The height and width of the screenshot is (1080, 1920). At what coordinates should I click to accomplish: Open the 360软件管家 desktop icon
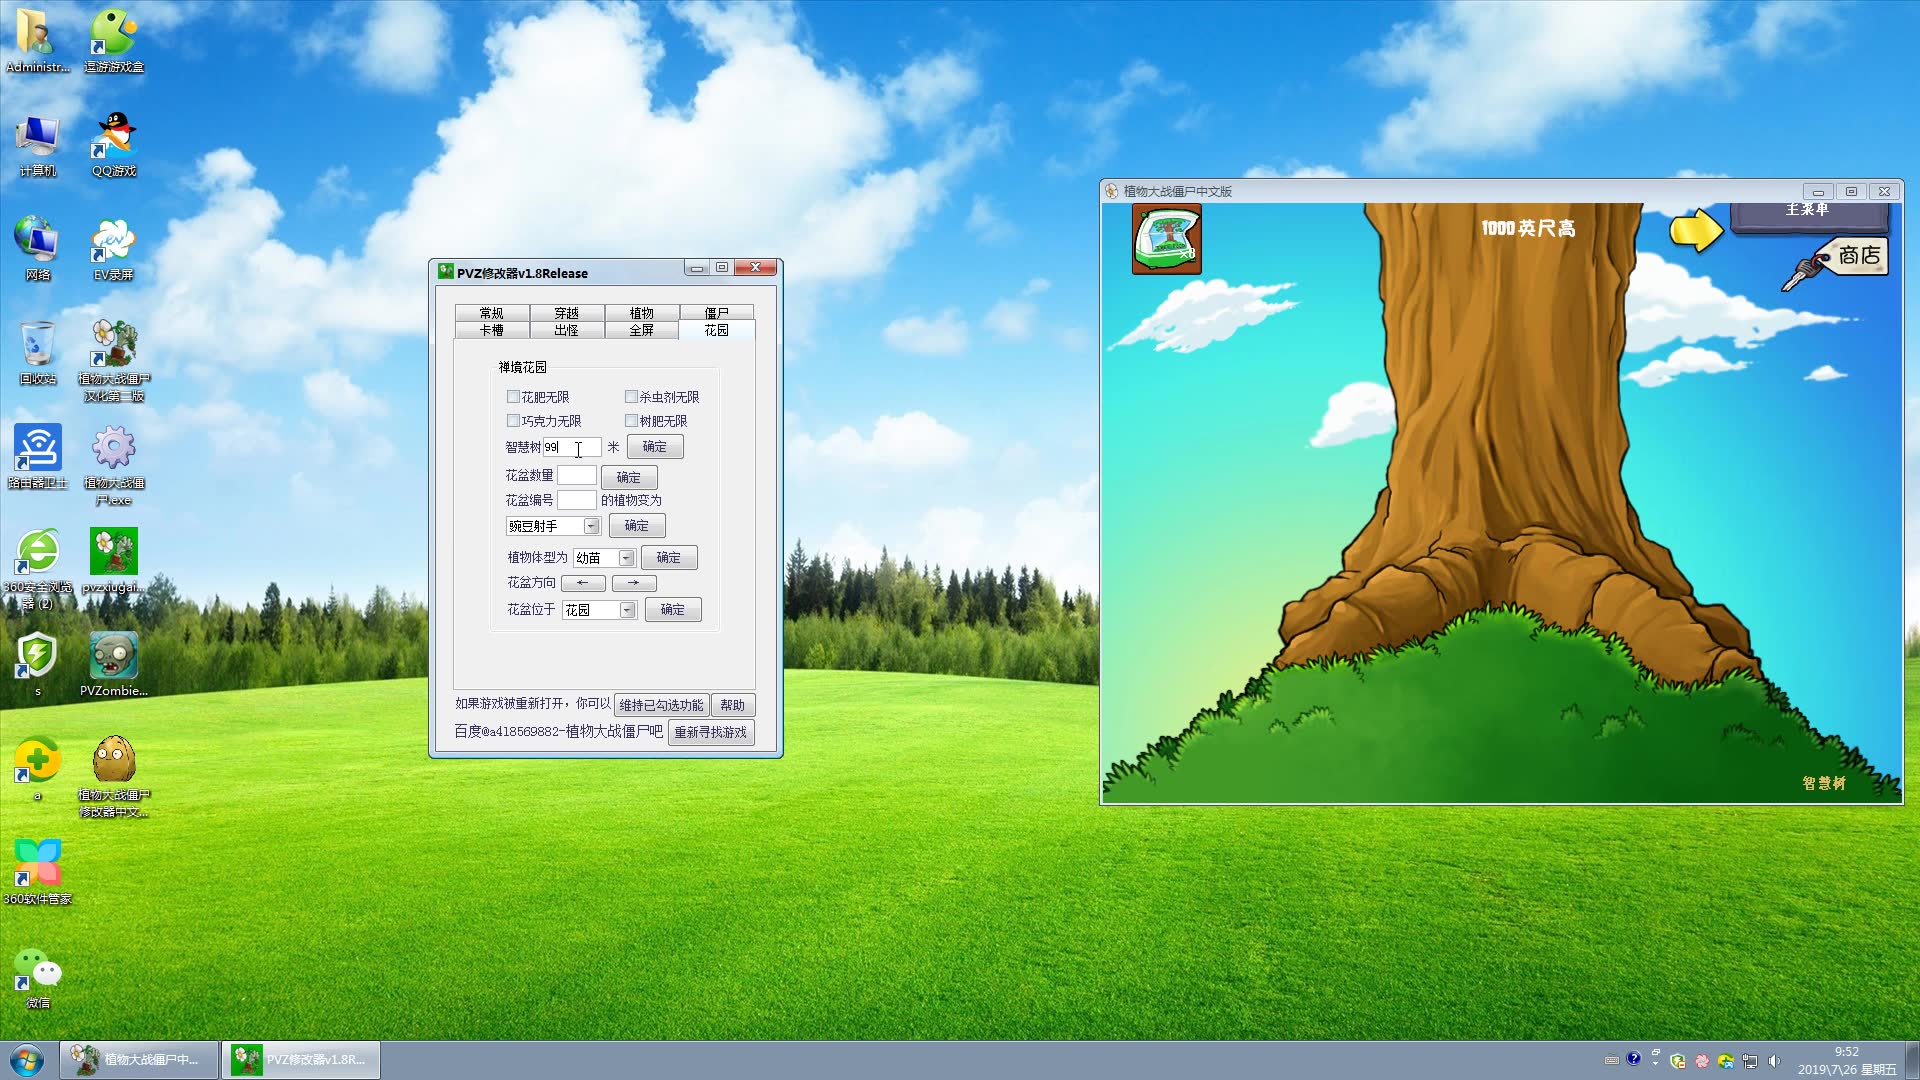(x=38, y=872)
